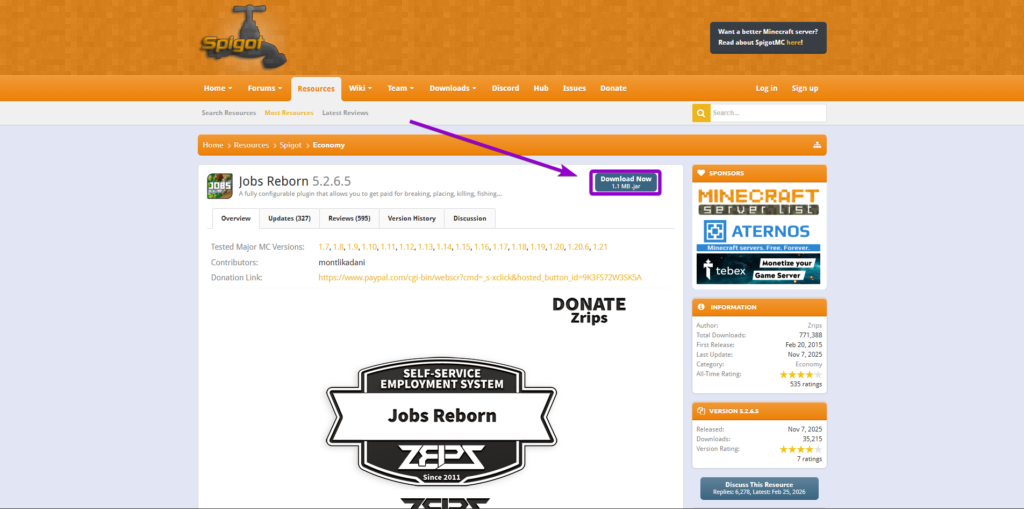Open the PayPal donation link
Screen dimensions: 1024x509
tap(480, 277)
